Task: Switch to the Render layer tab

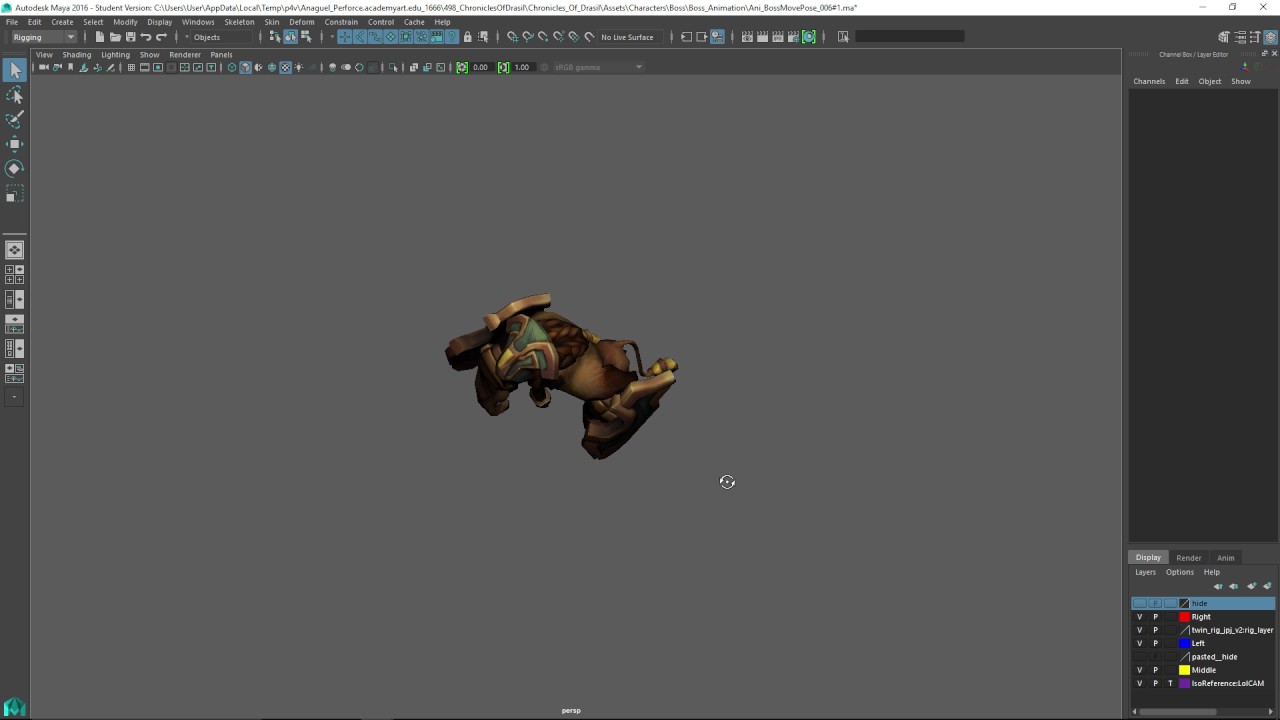Action: (x=1188, y=558)
